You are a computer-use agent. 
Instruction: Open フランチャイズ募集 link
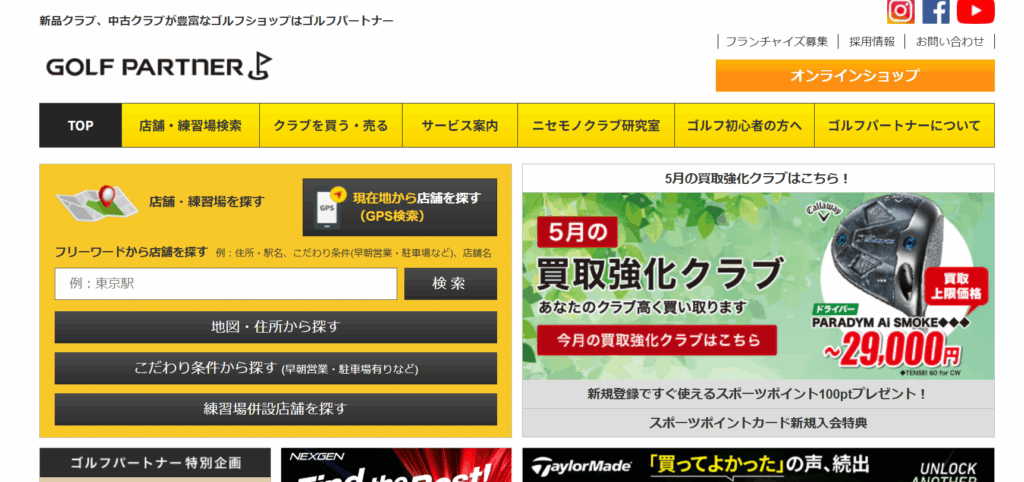click(776, 41)
